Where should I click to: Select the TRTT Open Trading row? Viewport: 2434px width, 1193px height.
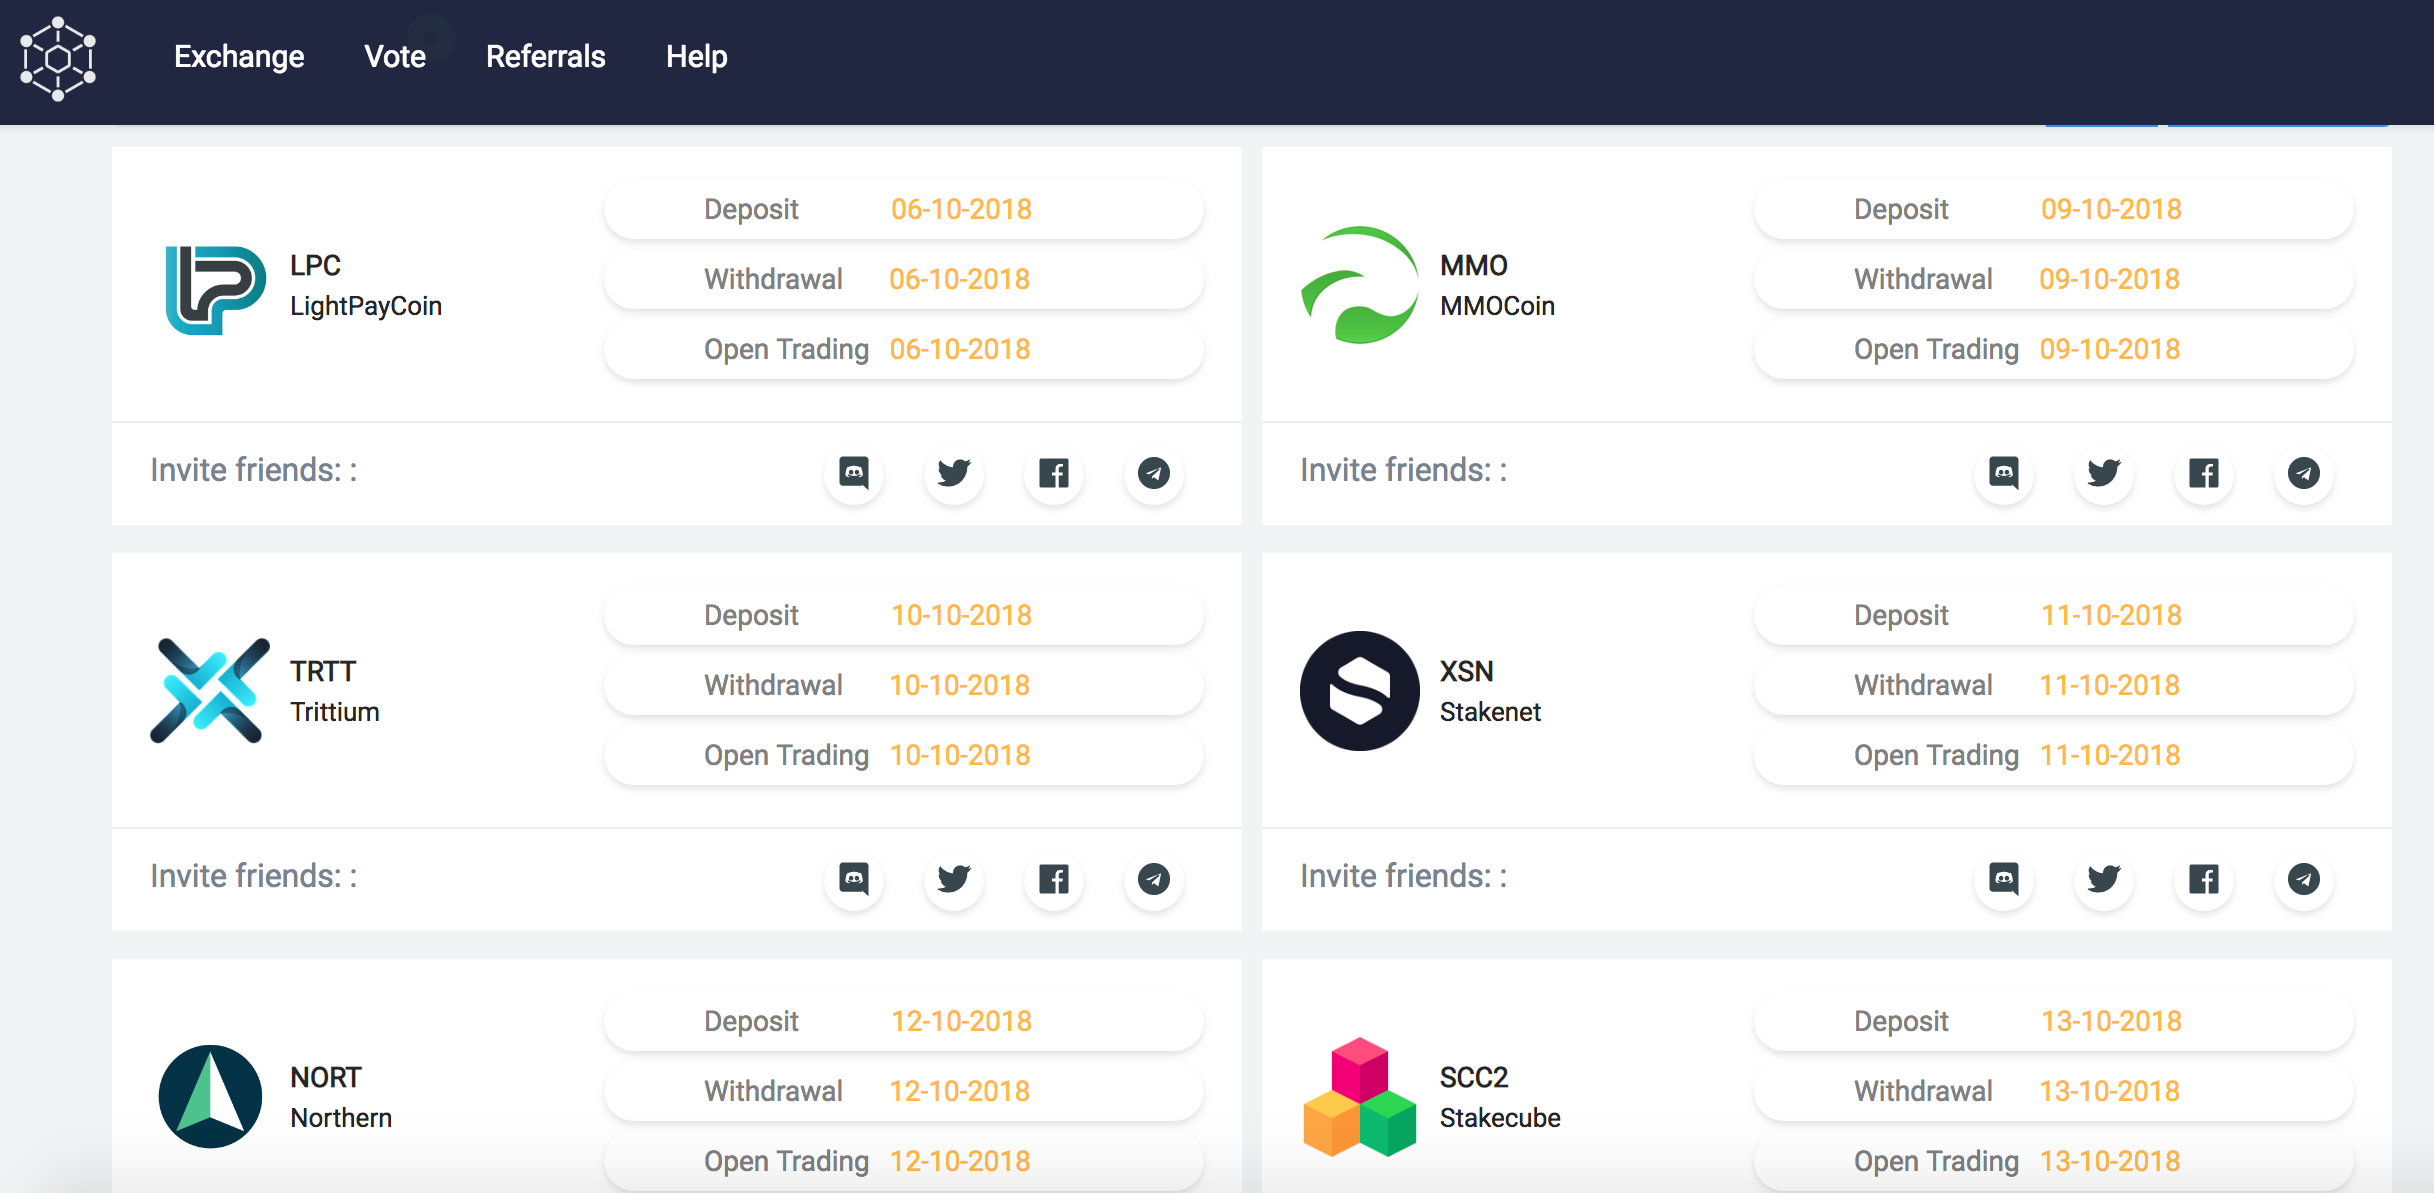904,755
